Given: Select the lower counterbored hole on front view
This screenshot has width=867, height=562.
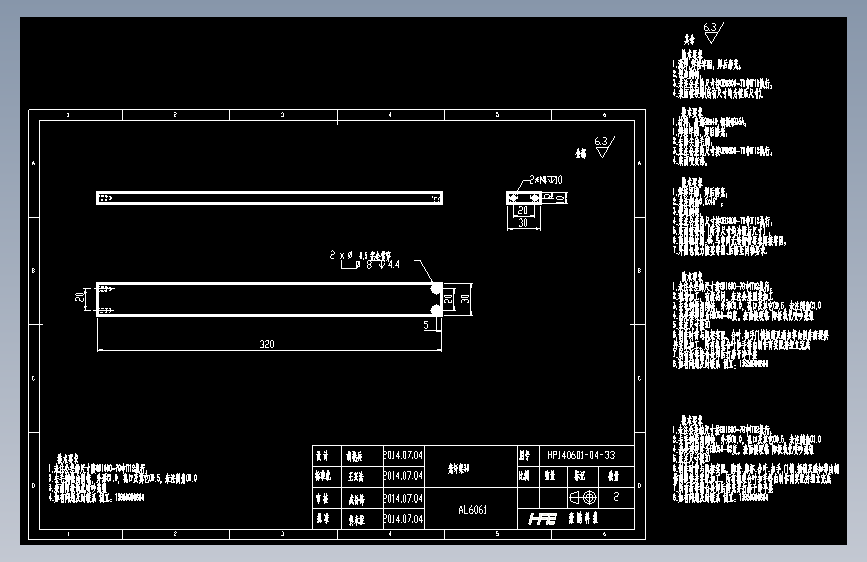Looking at the screenshot, I should (x=436, y=310).
